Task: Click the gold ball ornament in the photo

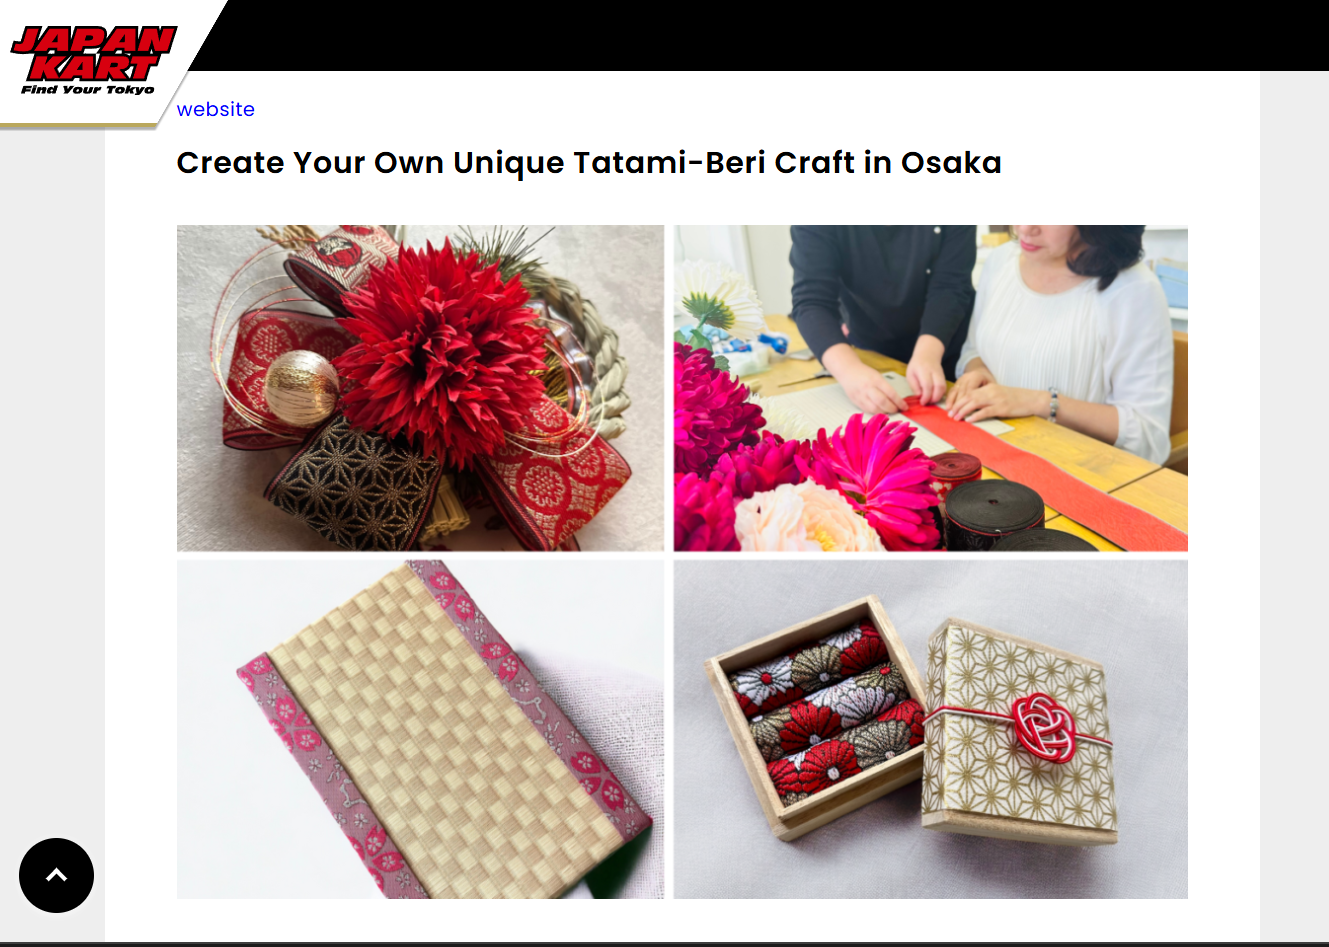Action: (x=301, y=387)
